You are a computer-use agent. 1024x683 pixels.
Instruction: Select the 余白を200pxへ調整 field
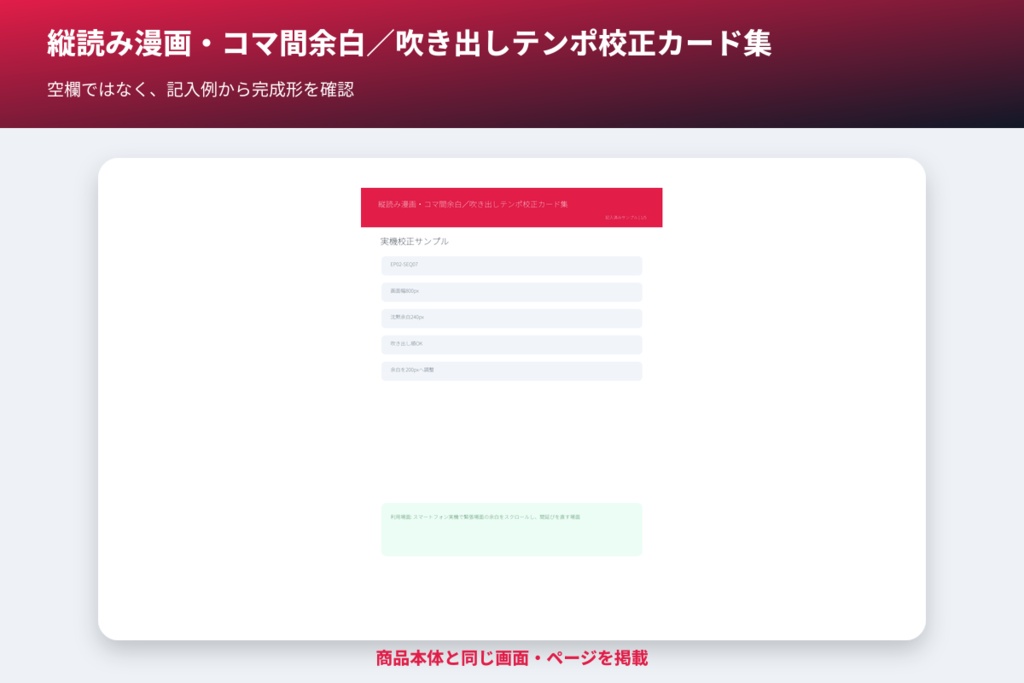511,371
